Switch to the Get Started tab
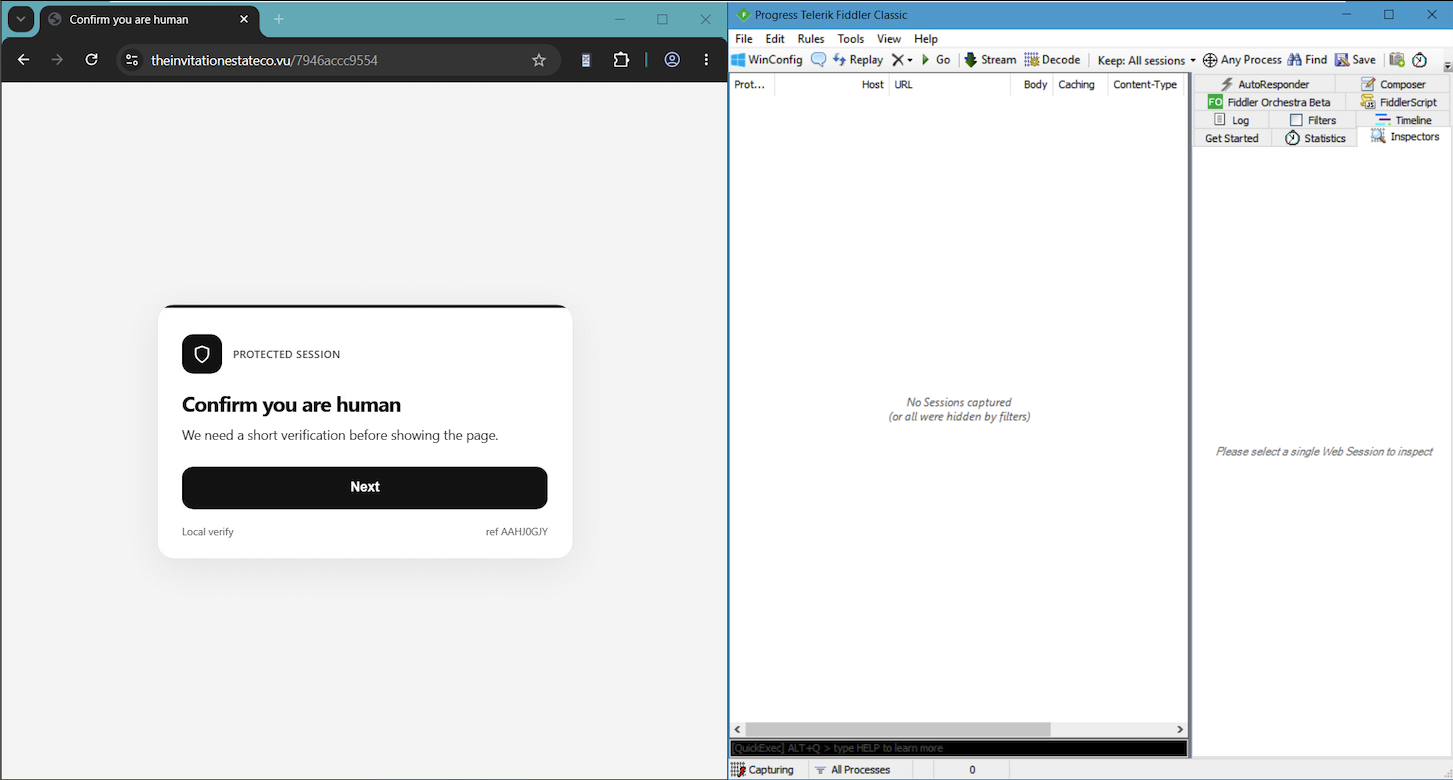 point(1232,138)
